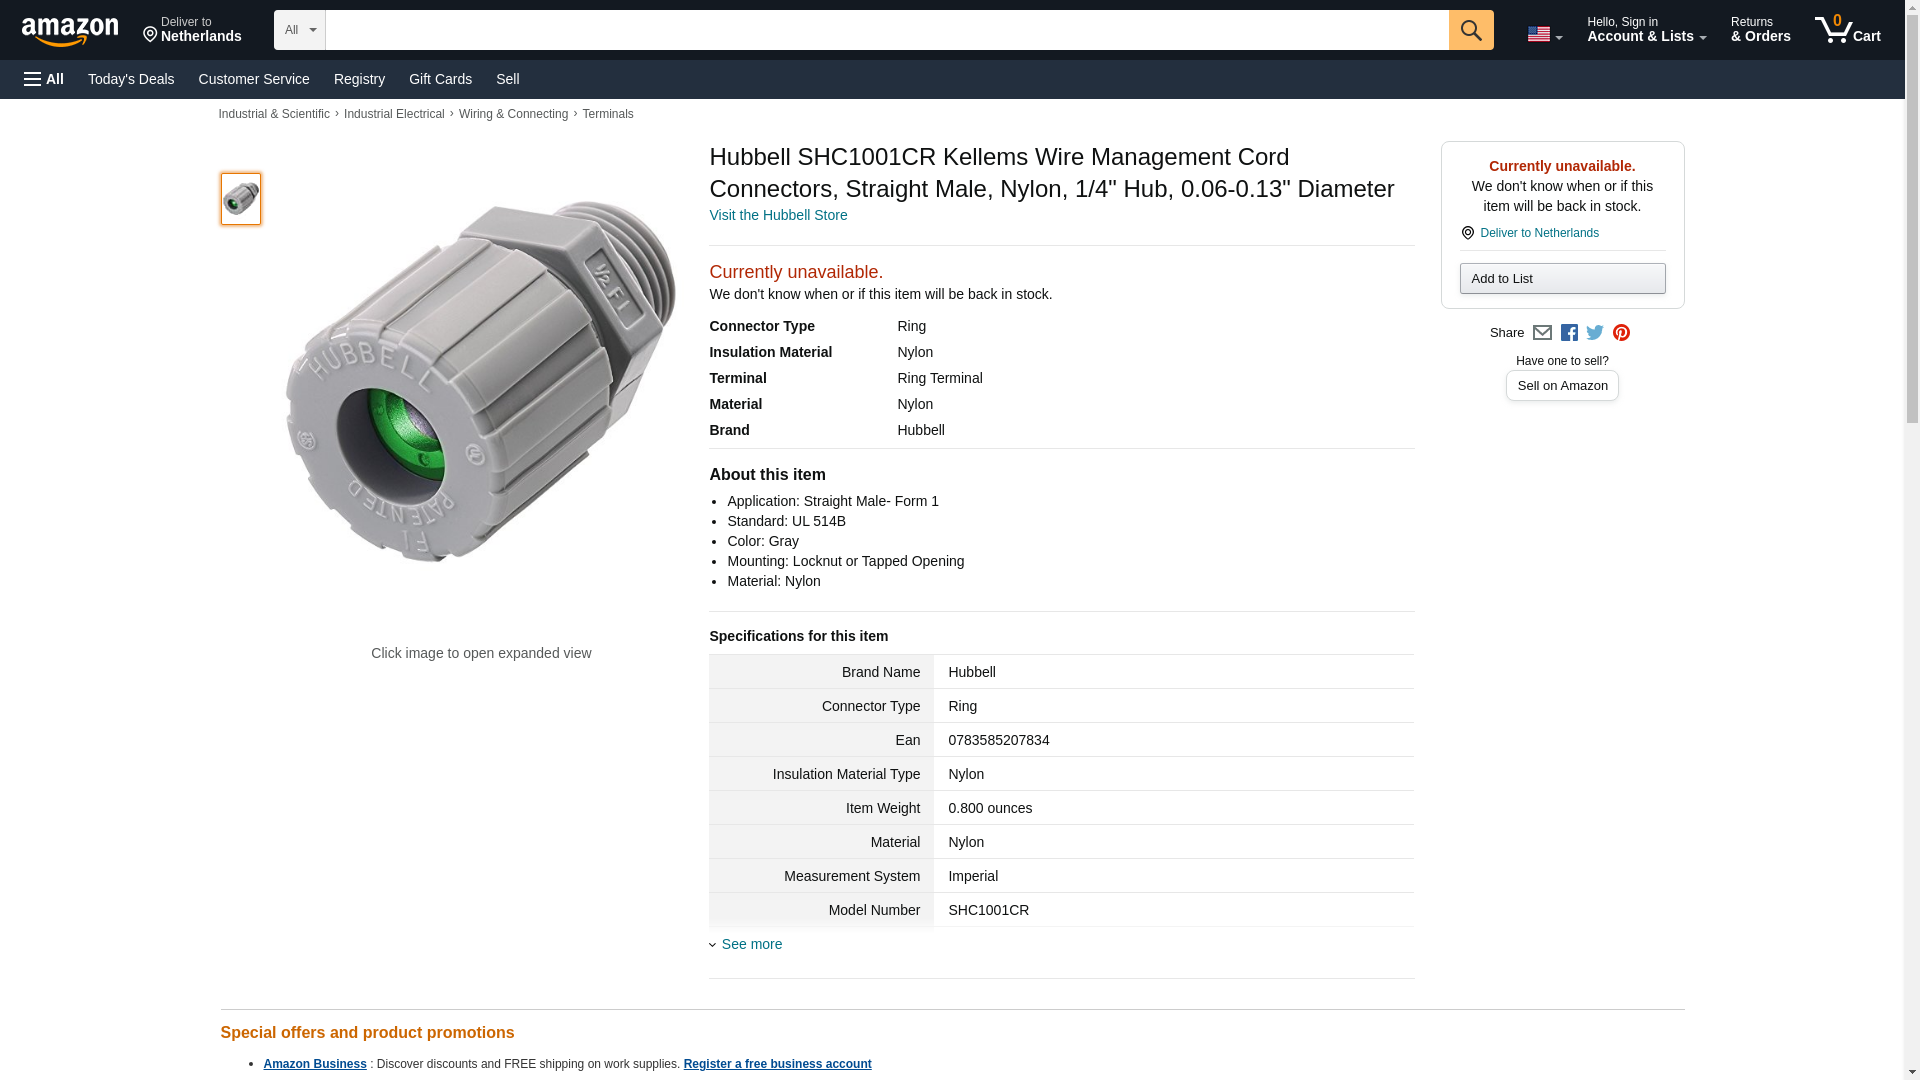Share product on Twitter
Viewport: 1920px width, 1080px height.
click(x=1595, y=333)
